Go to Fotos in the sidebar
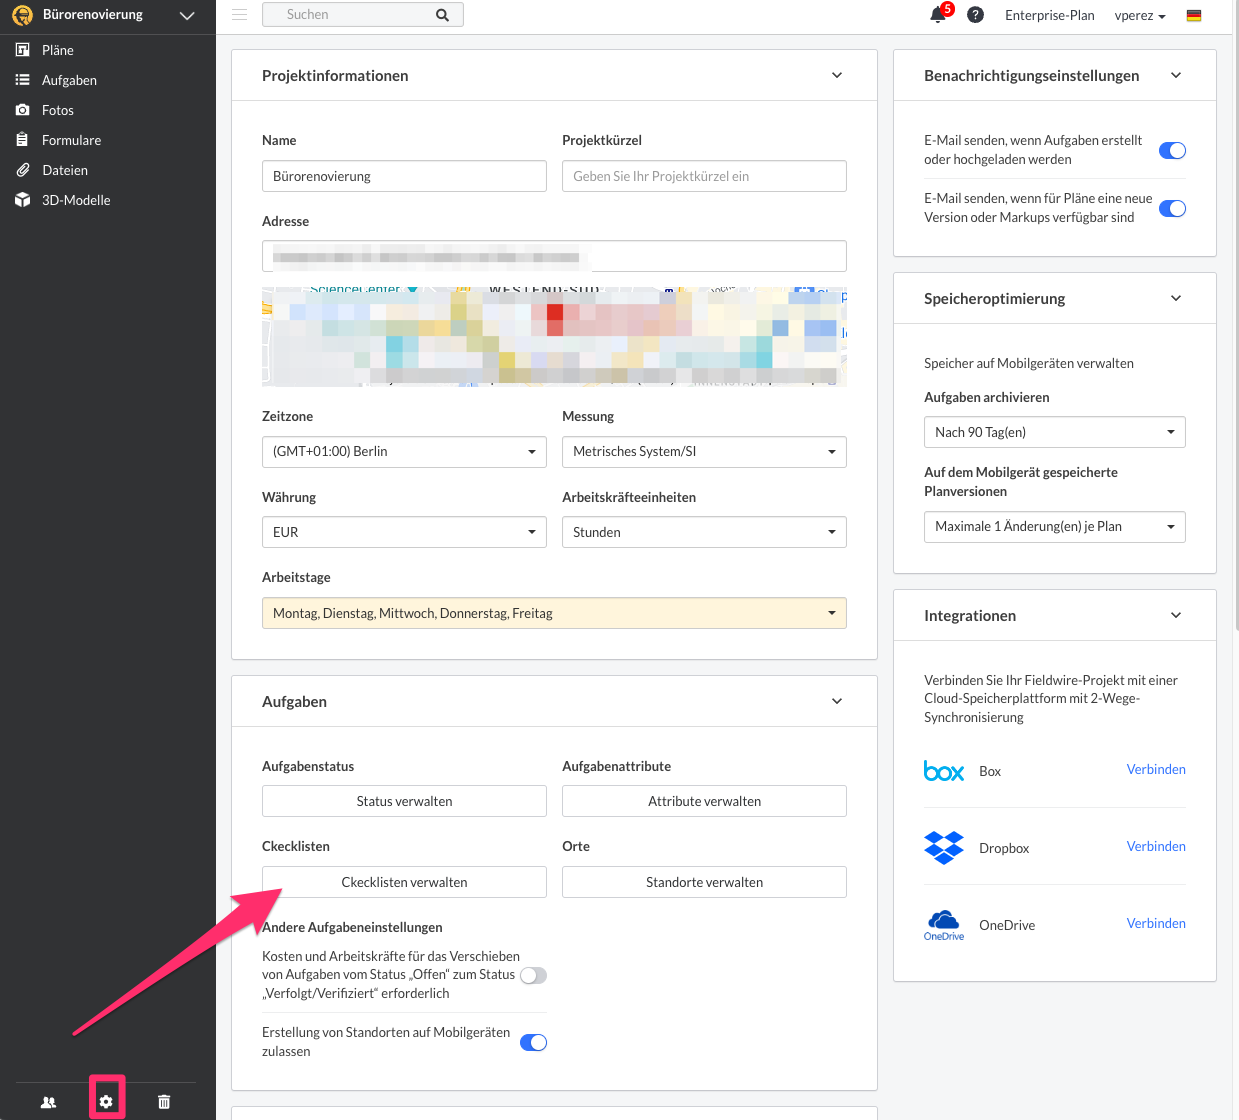Viewport: 1239px width, 1120px height. point(58,110)
